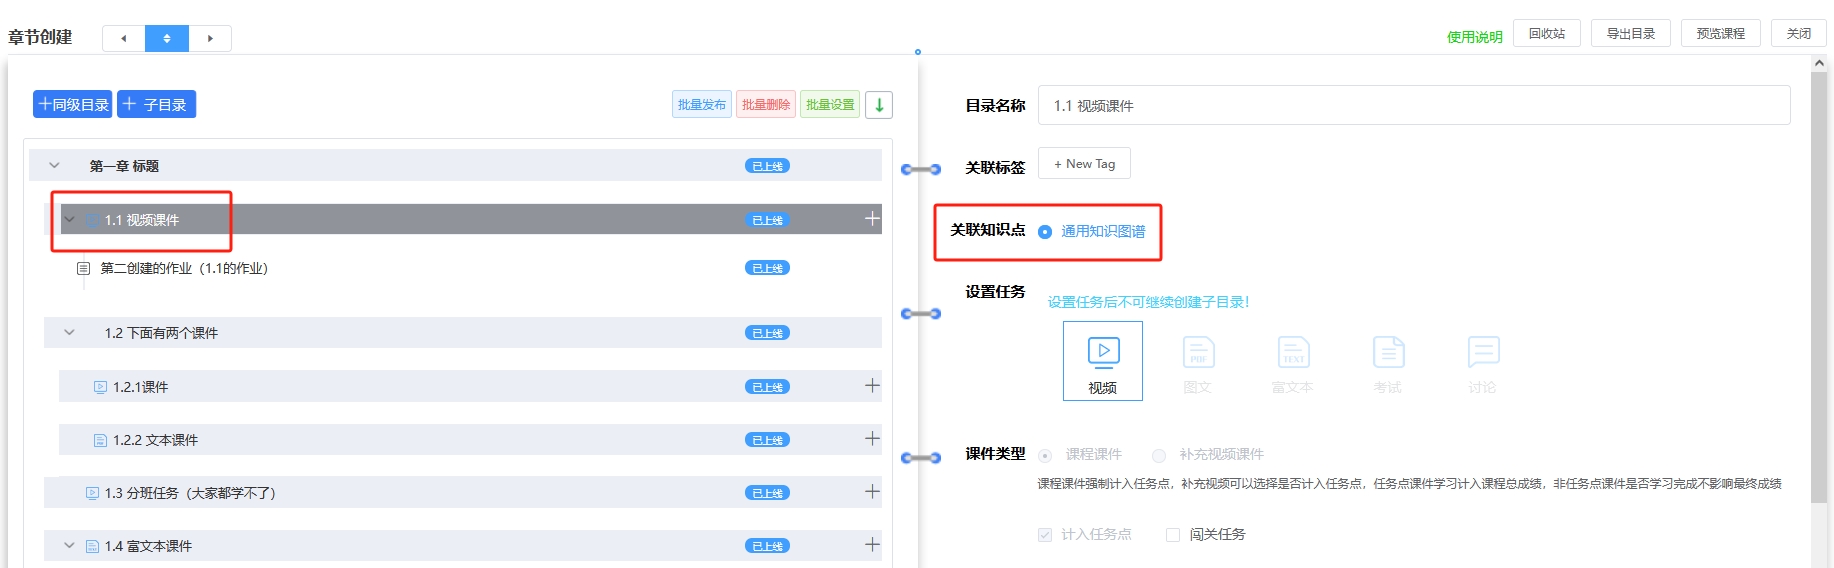Check the 闯关任务 checkbox
The image size is (1834, 568).
click(x=1173, y=535)
